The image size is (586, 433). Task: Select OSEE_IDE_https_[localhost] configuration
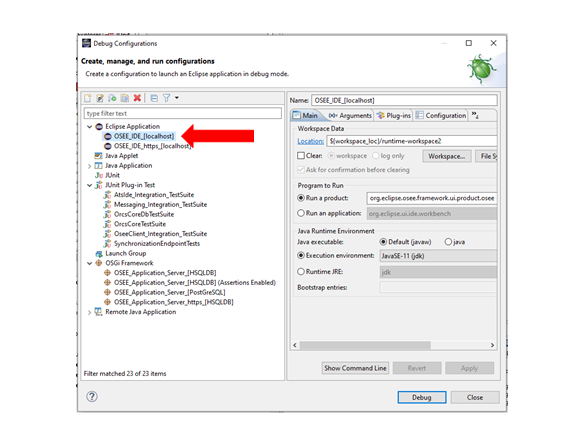click(152, 146)
